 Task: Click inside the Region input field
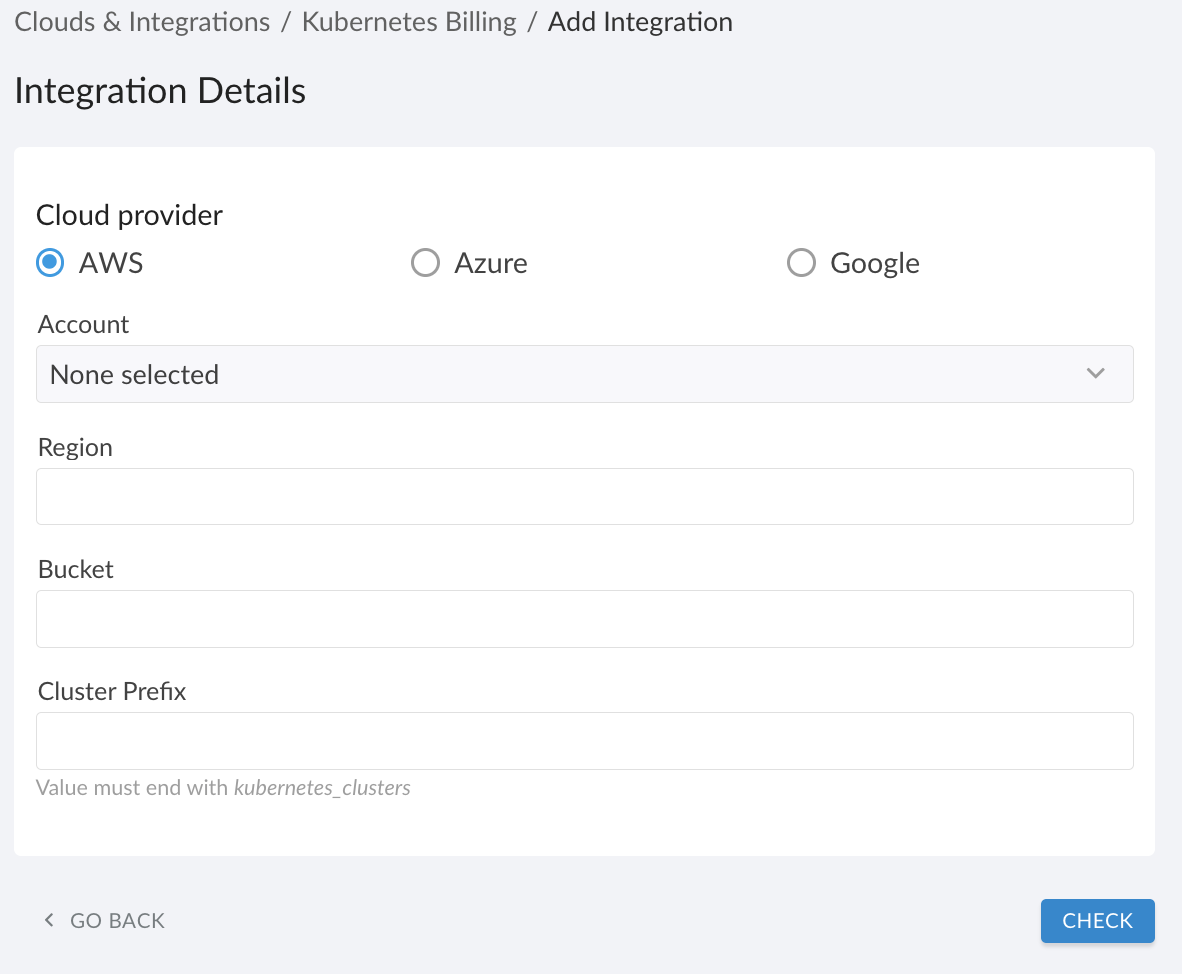point(584,496)
